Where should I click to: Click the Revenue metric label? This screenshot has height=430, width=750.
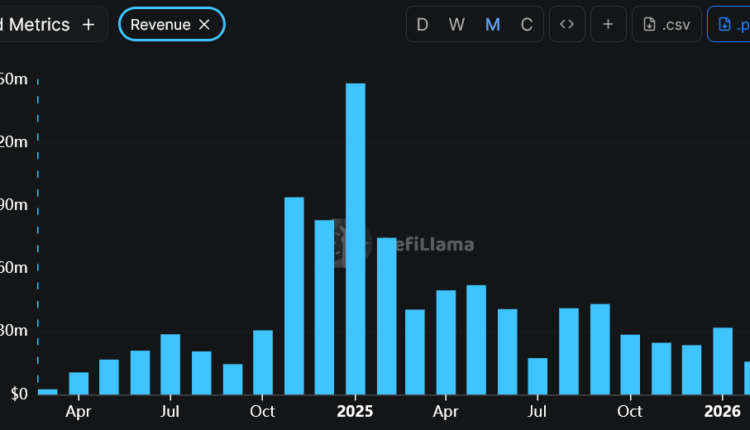pyautogui.click(x=160, y=24)
